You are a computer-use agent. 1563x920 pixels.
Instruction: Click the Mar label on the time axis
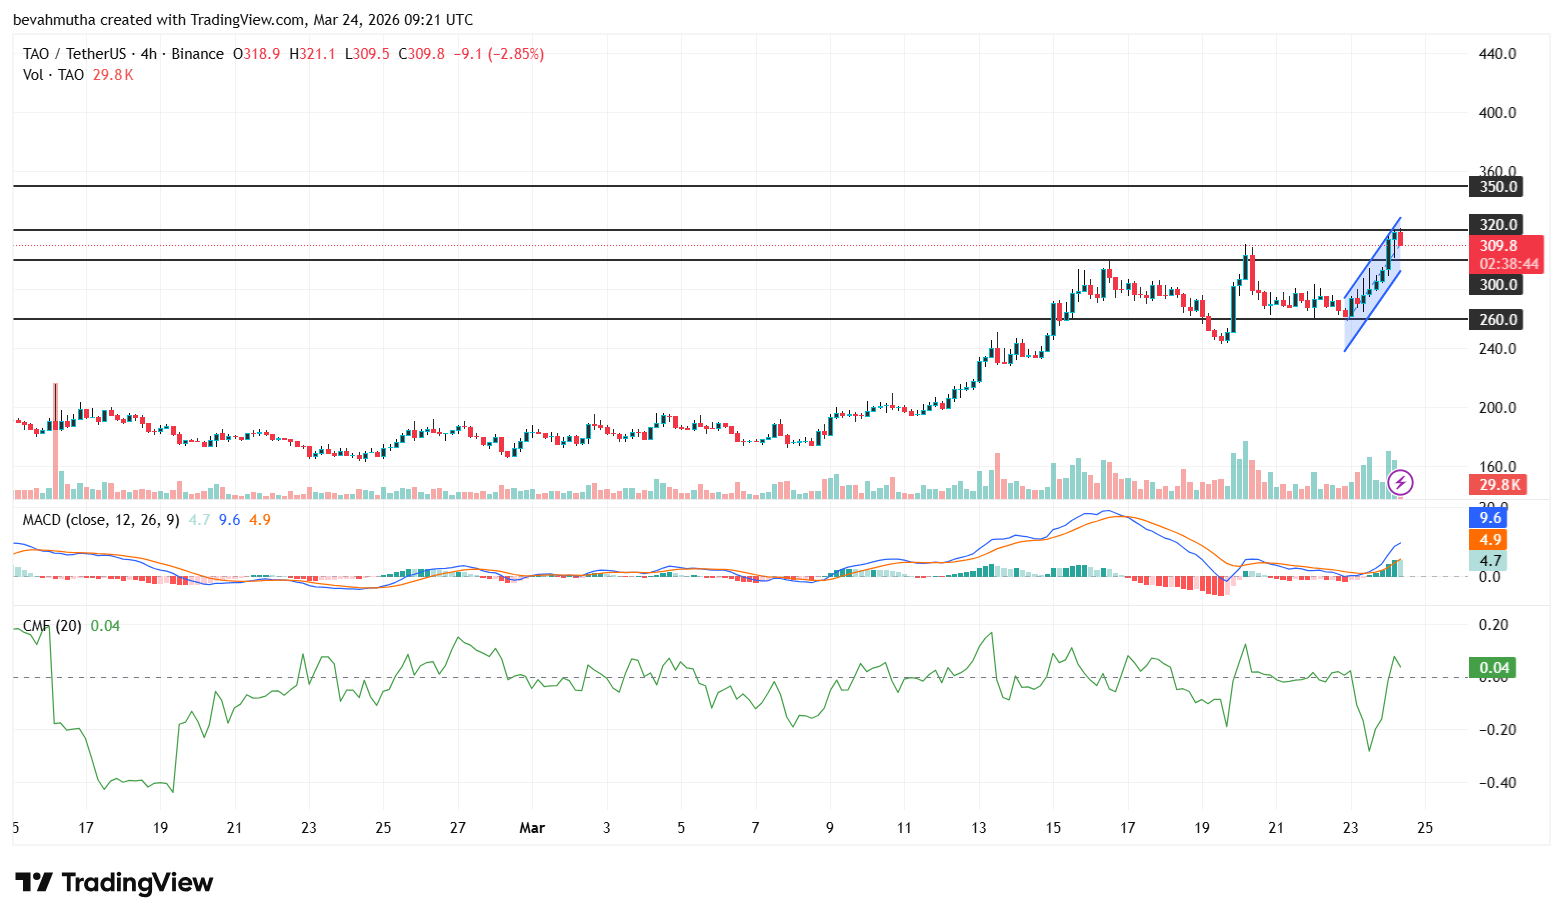click(x=533, y=827)
